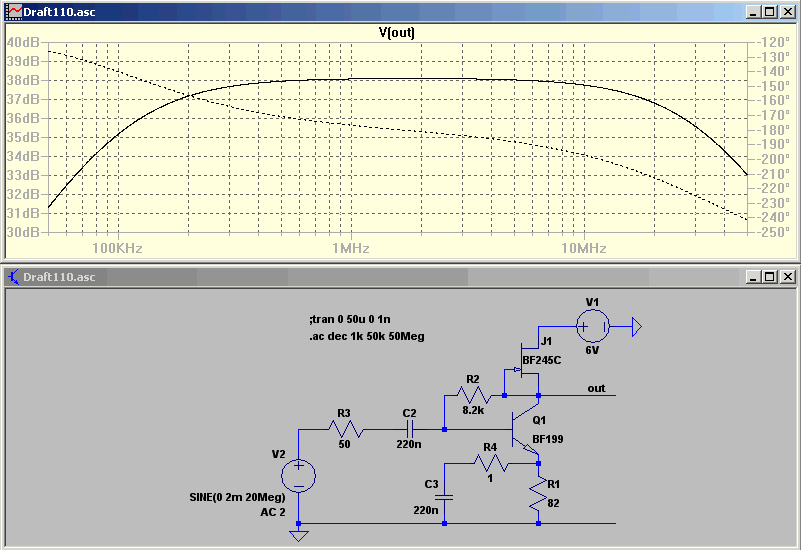
Task: Select the commented ;tran 0 50u 0 1n directive
Action: (350, 319)
